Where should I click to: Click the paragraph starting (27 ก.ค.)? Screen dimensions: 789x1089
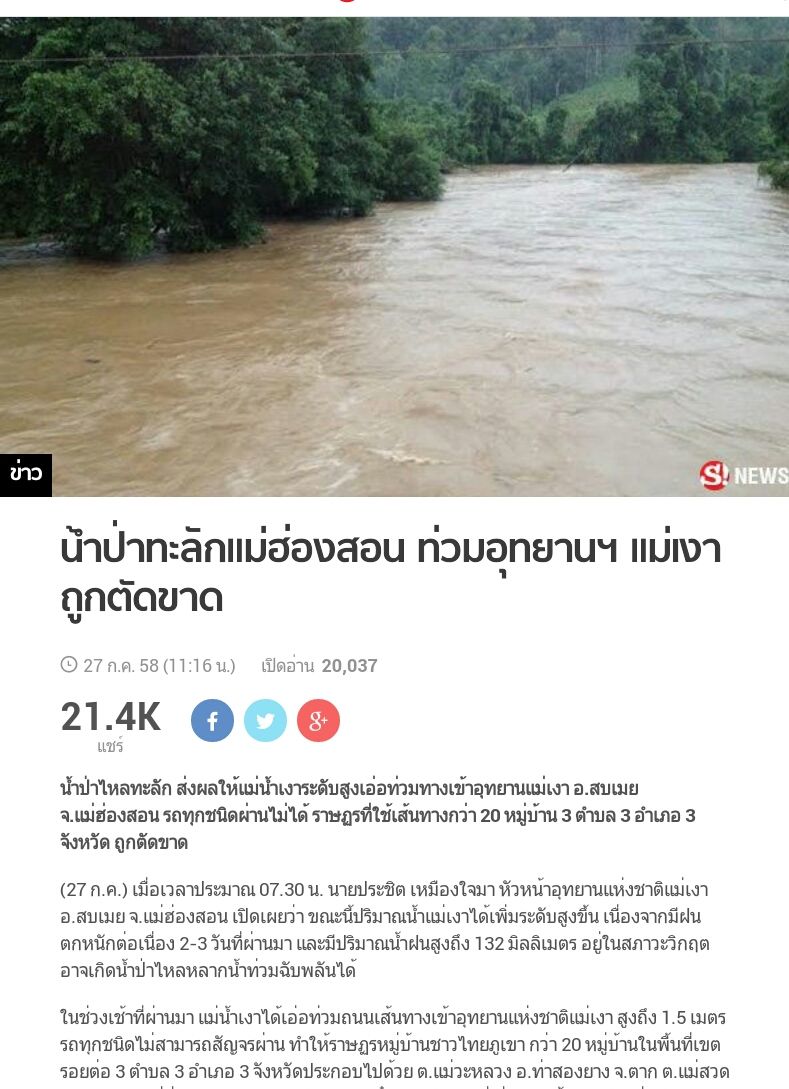(384, 930)
